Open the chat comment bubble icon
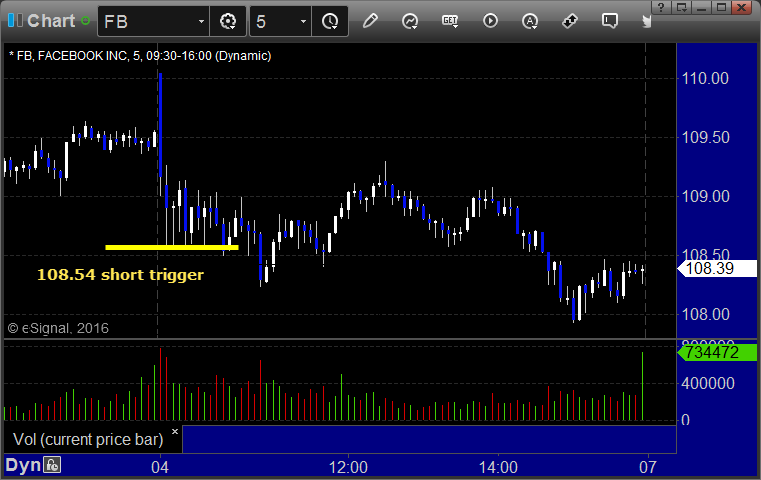Screen dimensions: 761x480 click(x=610, y=21)
